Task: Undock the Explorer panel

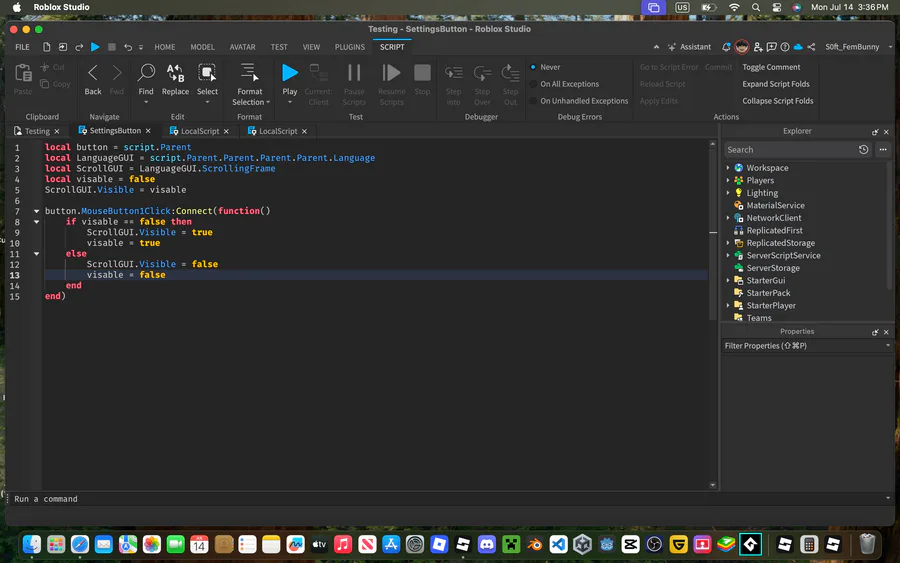Action: tap(875, 132)
